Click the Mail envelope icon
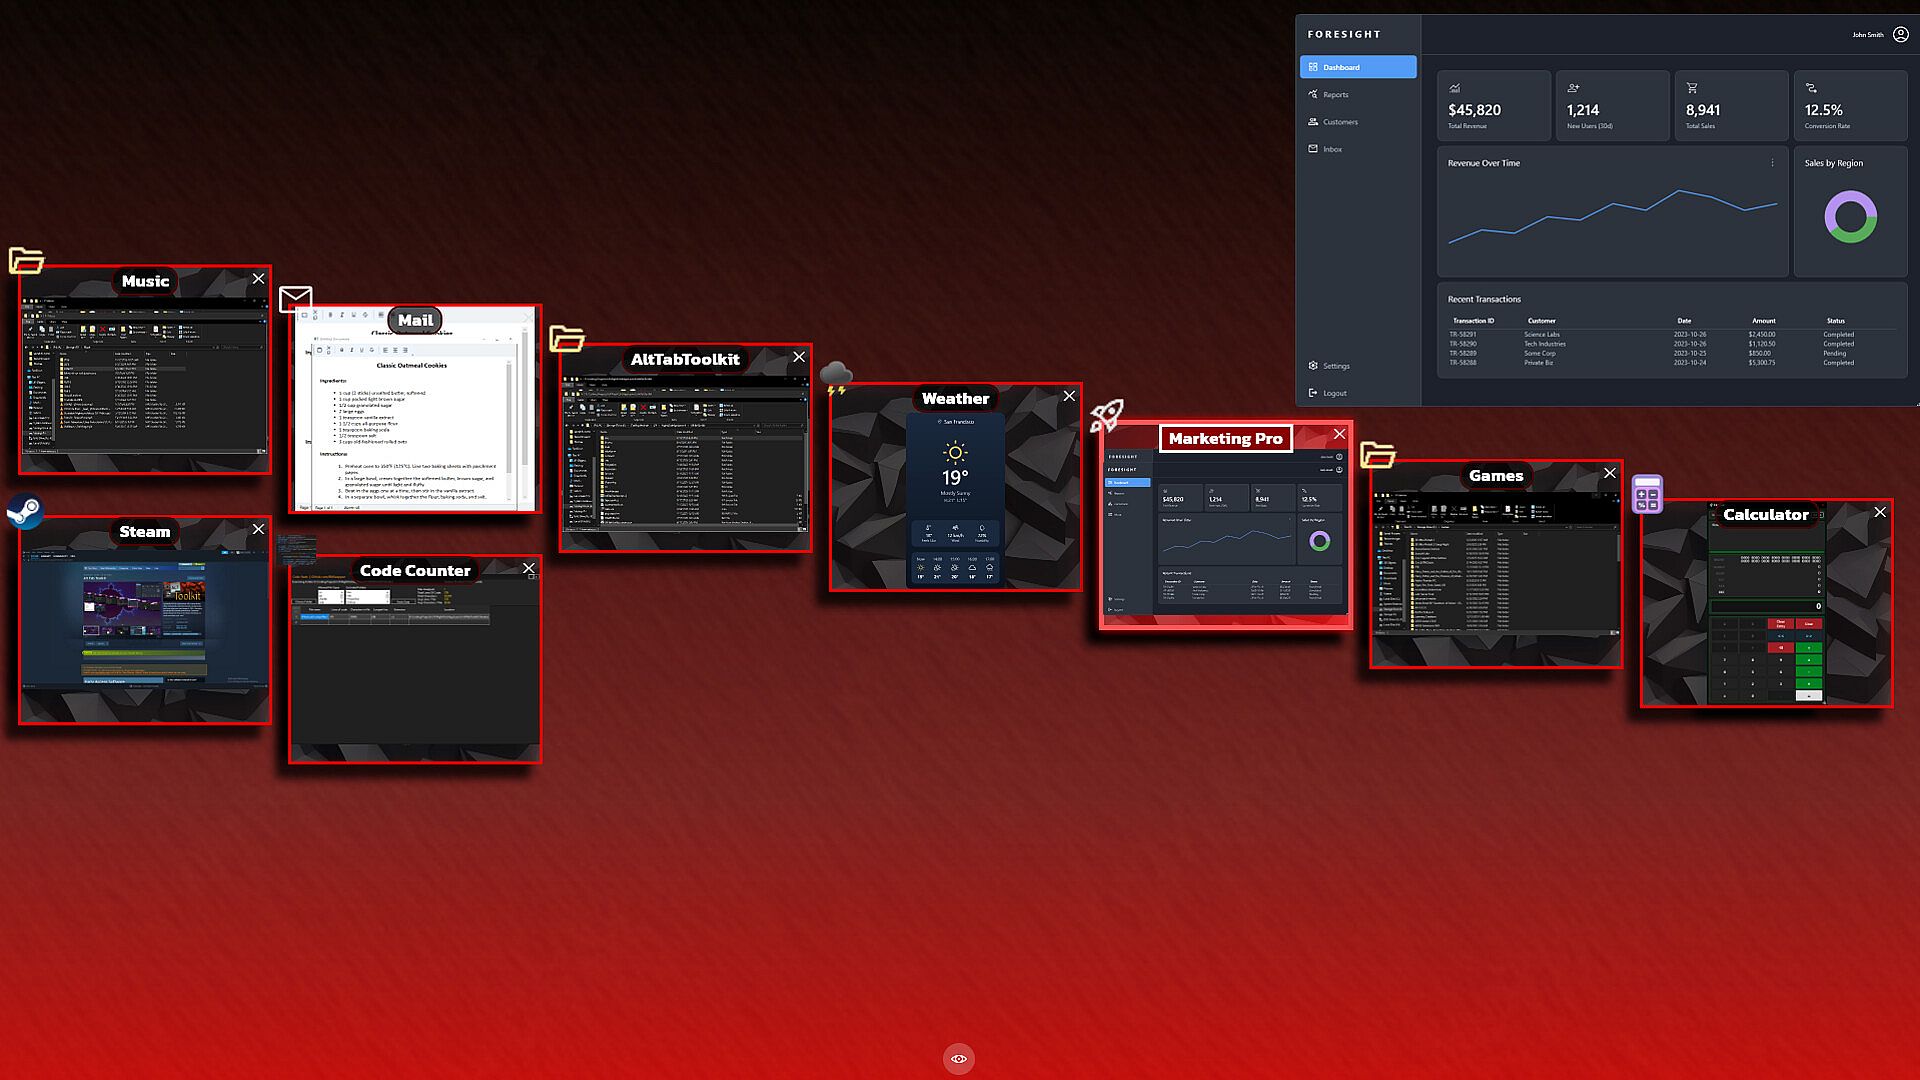The width and height of the screenshot is (1920, 1080). pyautogui.click(x=295, y=298)
